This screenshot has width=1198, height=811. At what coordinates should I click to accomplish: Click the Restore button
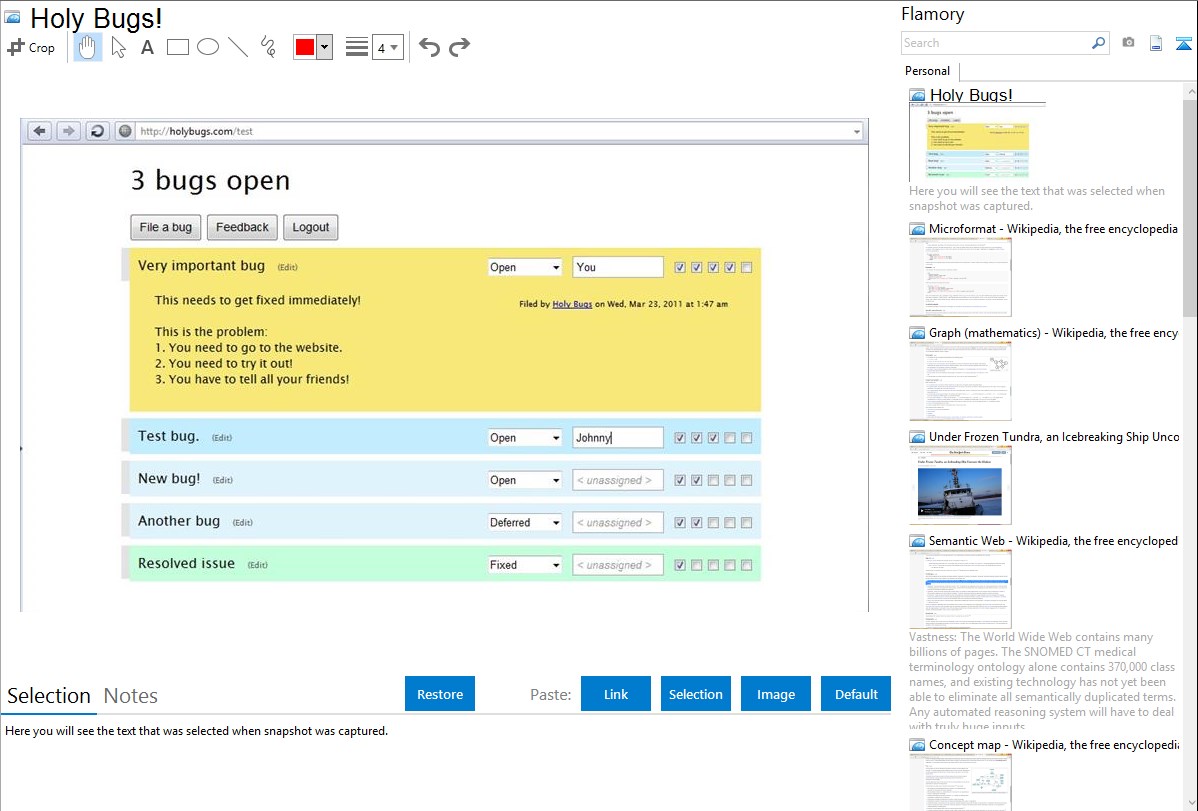click(x=440, y=694)
